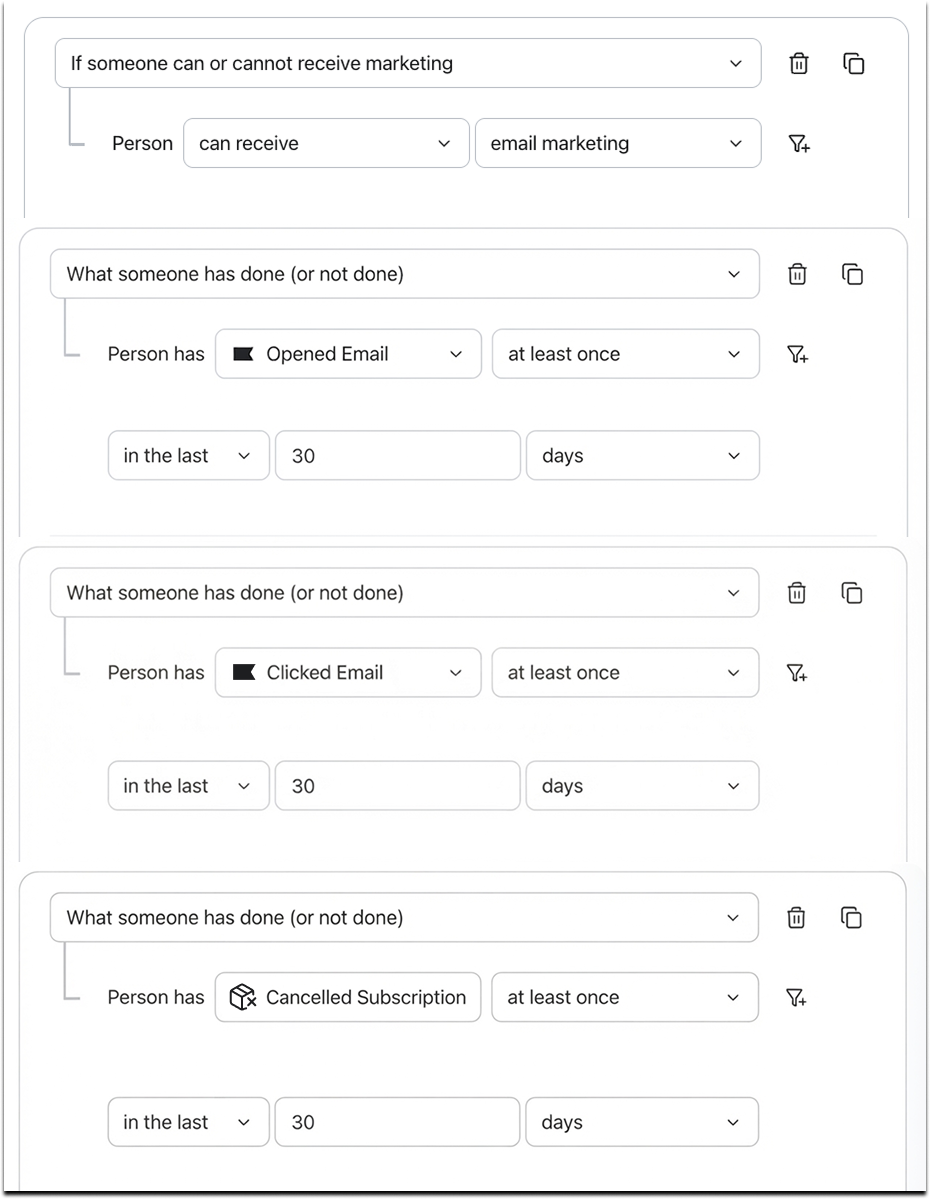This screenshot has width=930, height=1199.
Task: Open 'at least once' dropdown for Clicked Email
Action: click(625, 673)
